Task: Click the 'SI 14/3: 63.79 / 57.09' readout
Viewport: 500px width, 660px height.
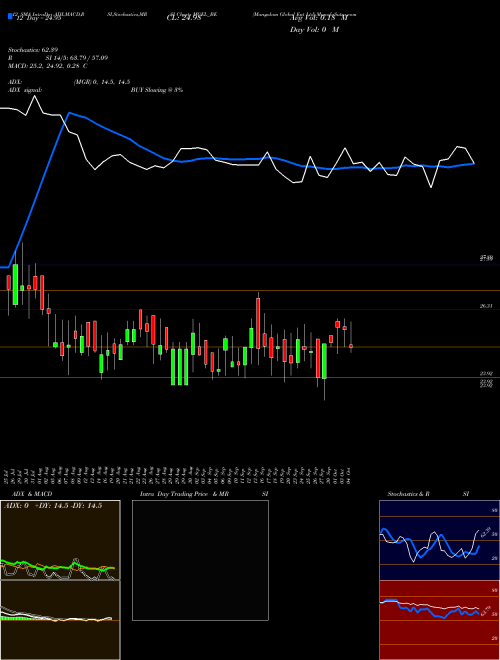Action: pos(77,58)
